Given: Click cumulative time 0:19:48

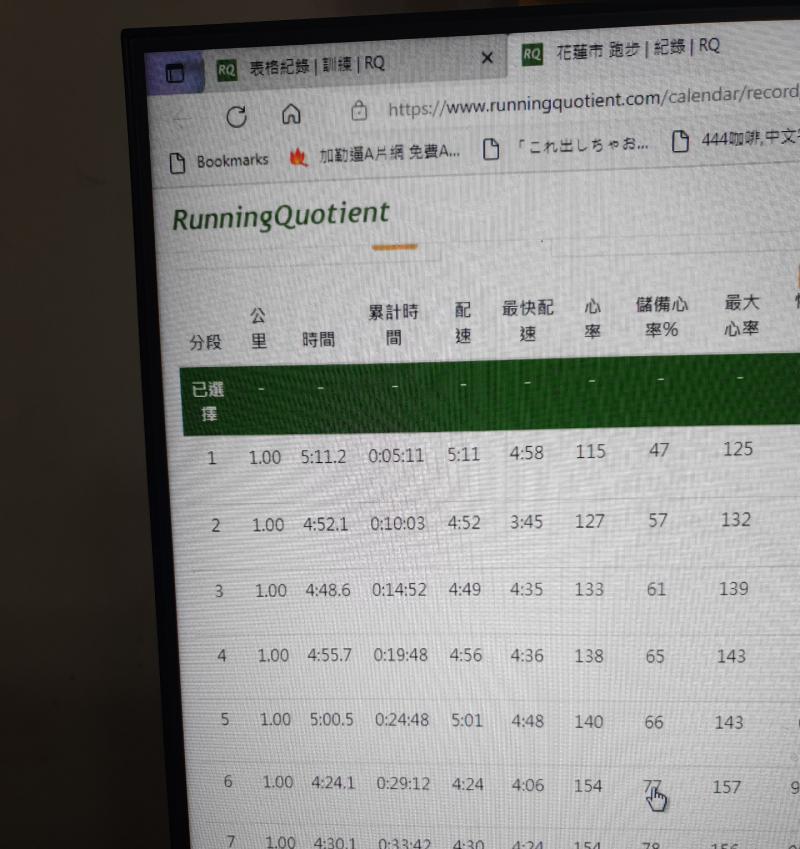Looking at the screenshot, I should pyautogui.click(x=401, y=655).
